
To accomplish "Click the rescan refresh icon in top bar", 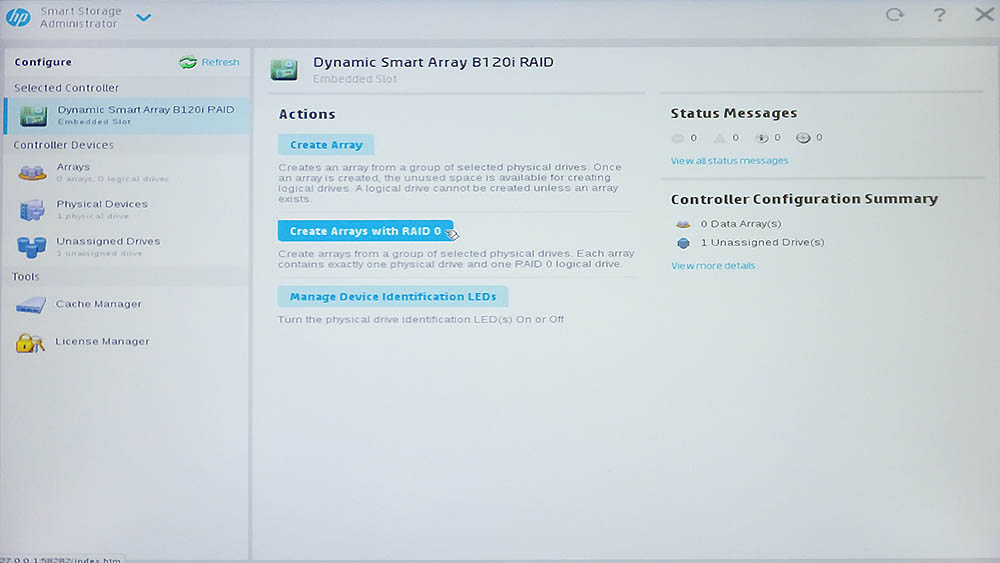I will [895, 15].
